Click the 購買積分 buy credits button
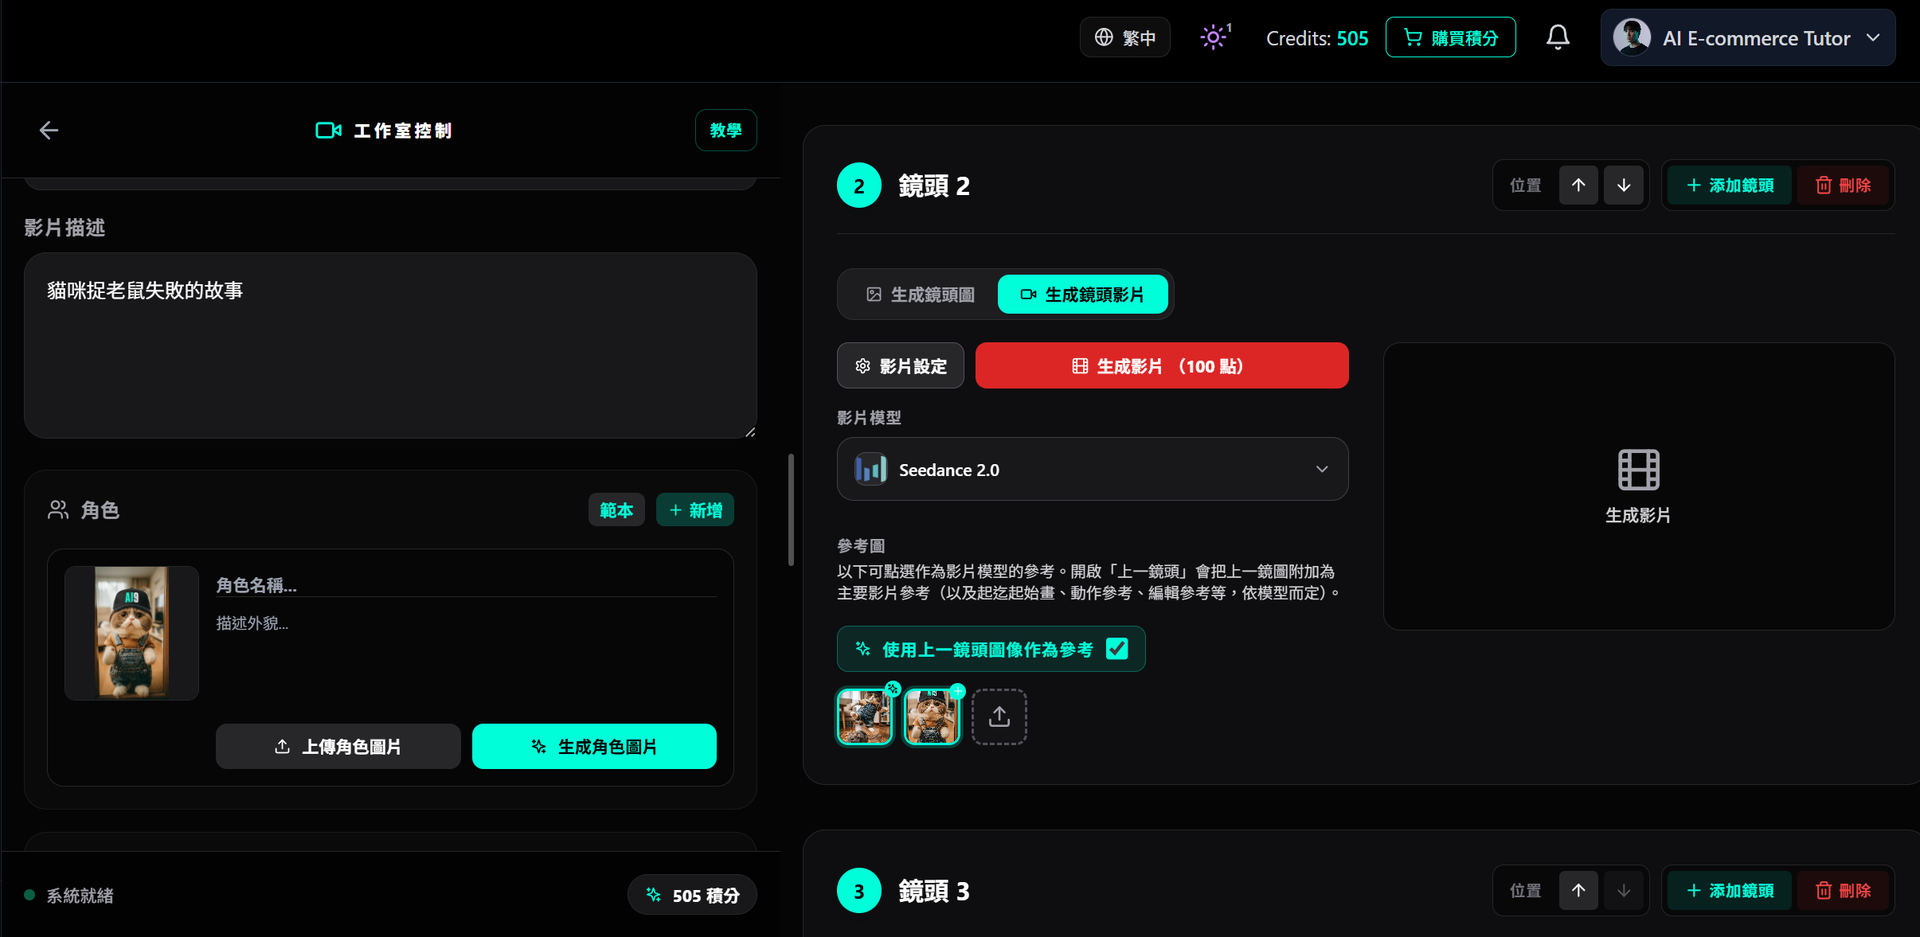The width and height of the screenshot is (1920, 937). pos(1451,38)
